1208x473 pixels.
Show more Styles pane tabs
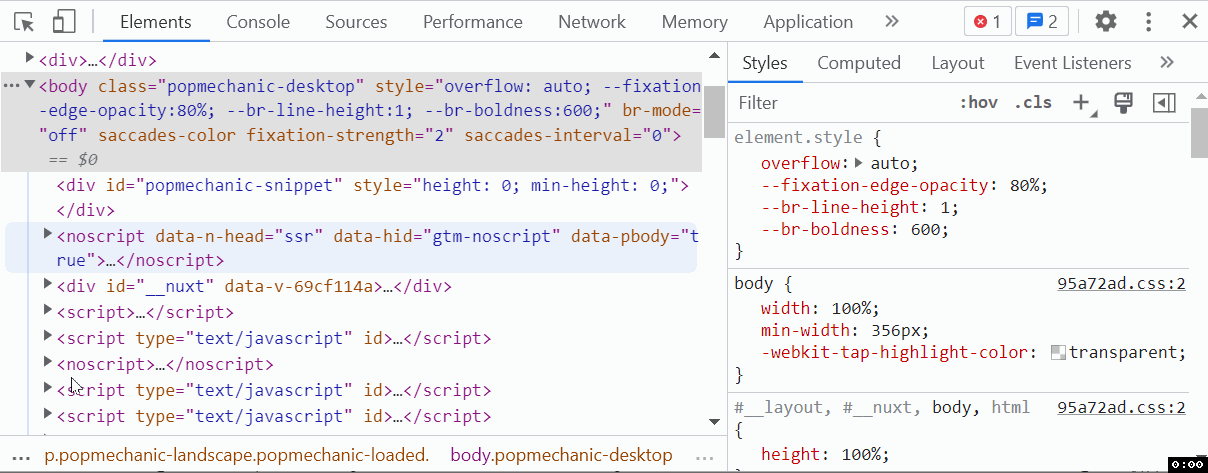(x=1166, y=63)
